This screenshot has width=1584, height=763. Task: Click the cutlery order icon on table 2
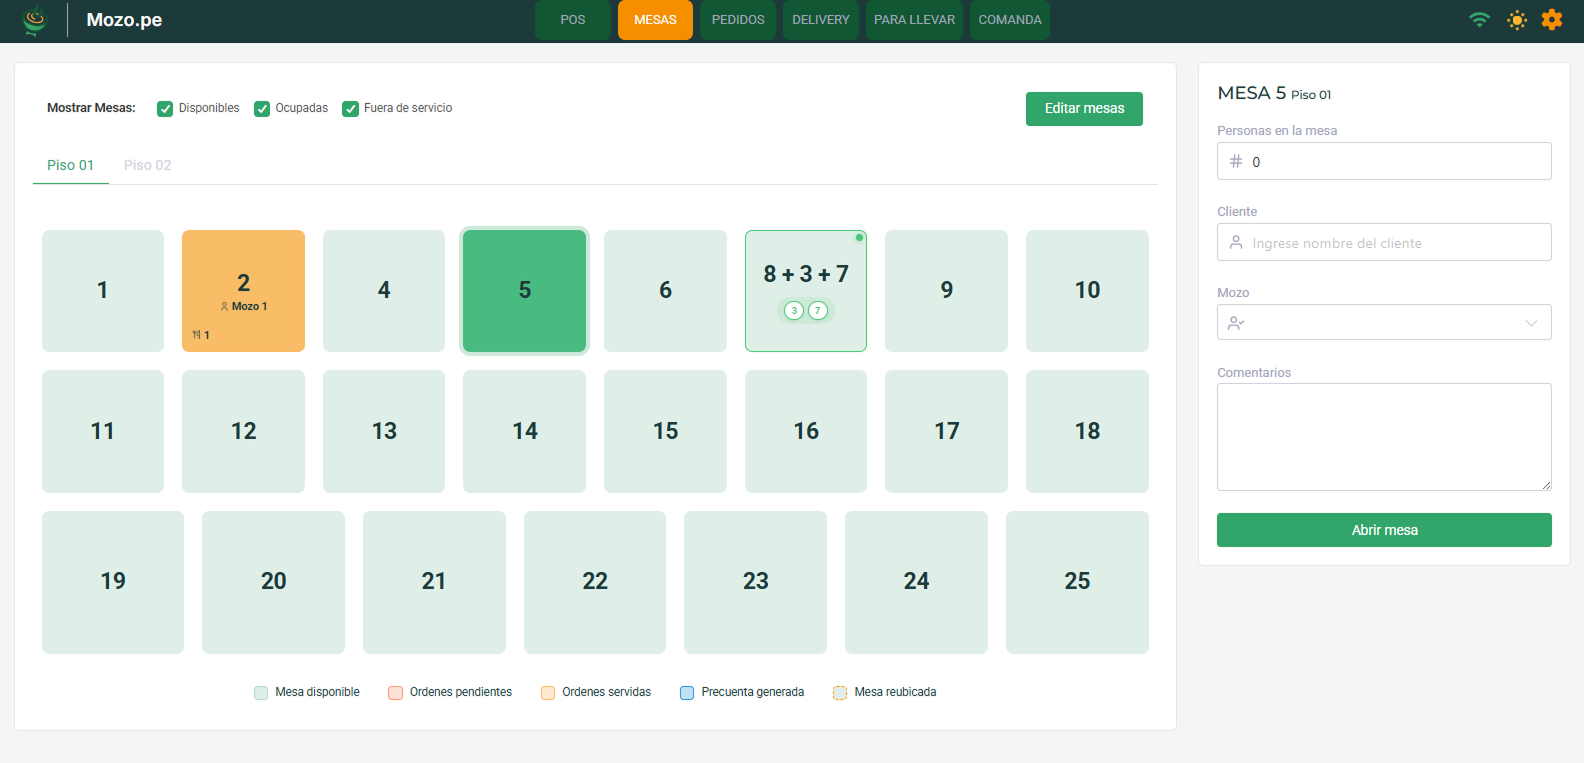[x=197, y=335]
